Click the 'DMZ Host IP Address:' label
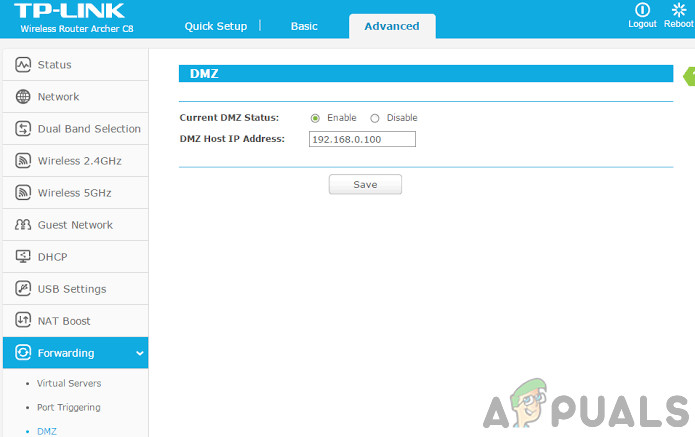The width and height of the screenshot is (695, 437). [x=232, y=139]
